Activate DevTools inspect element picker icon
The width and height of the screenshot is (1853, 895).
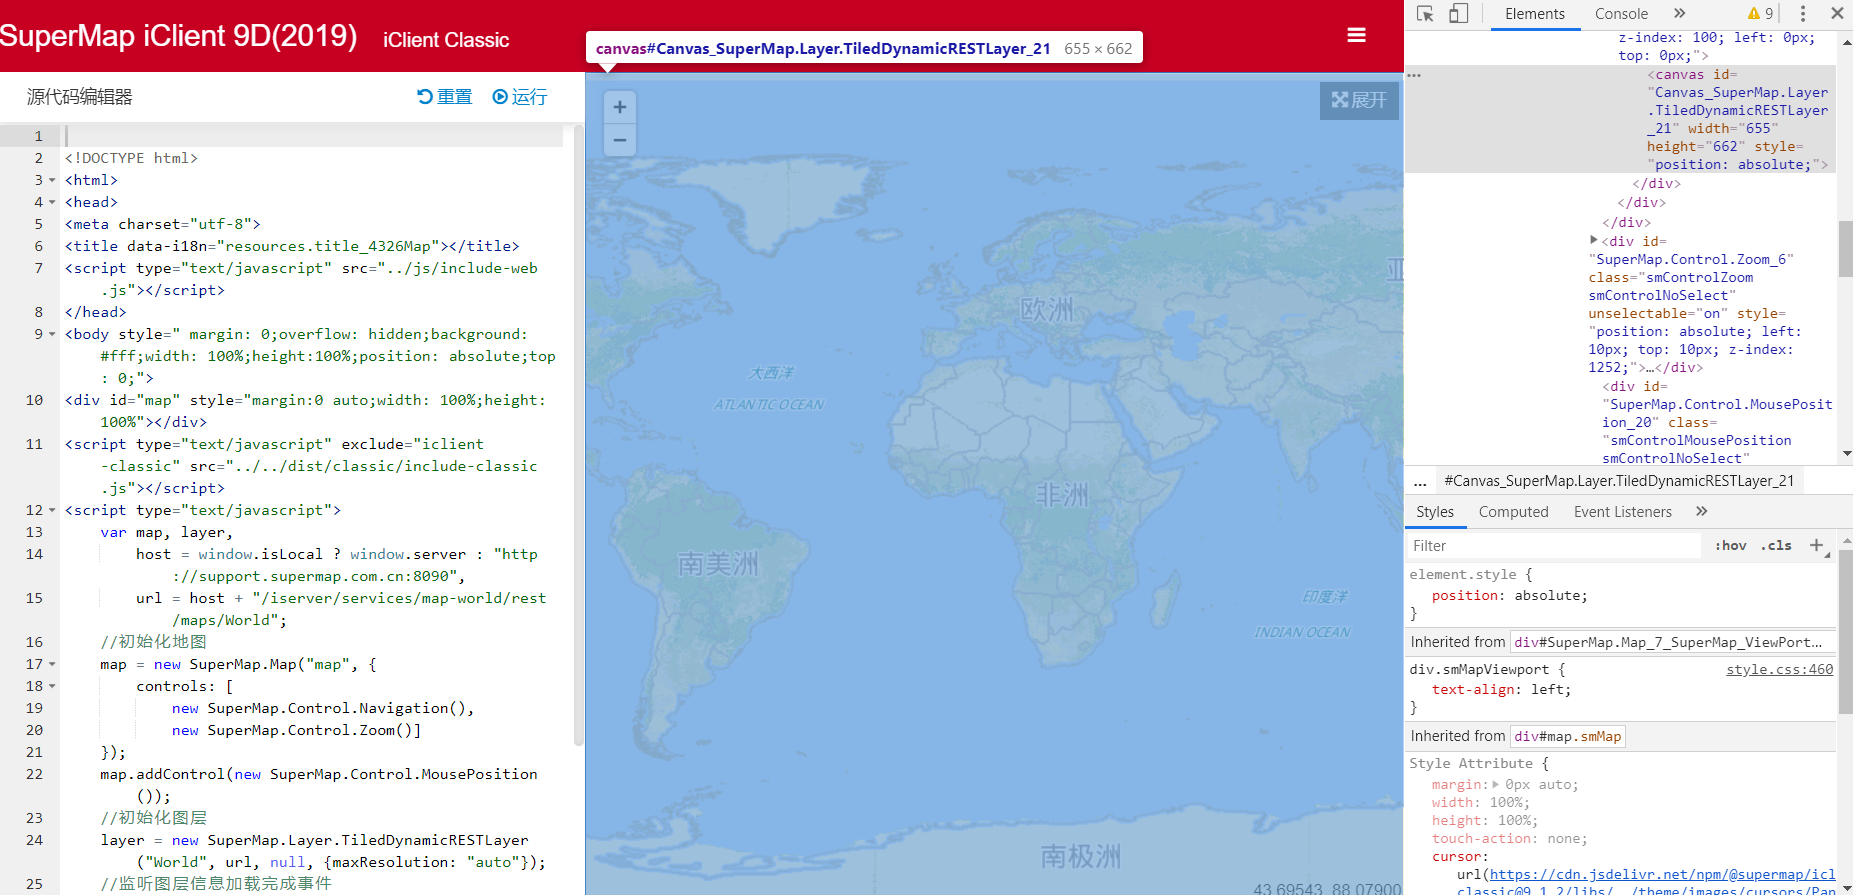(1426, 14)
